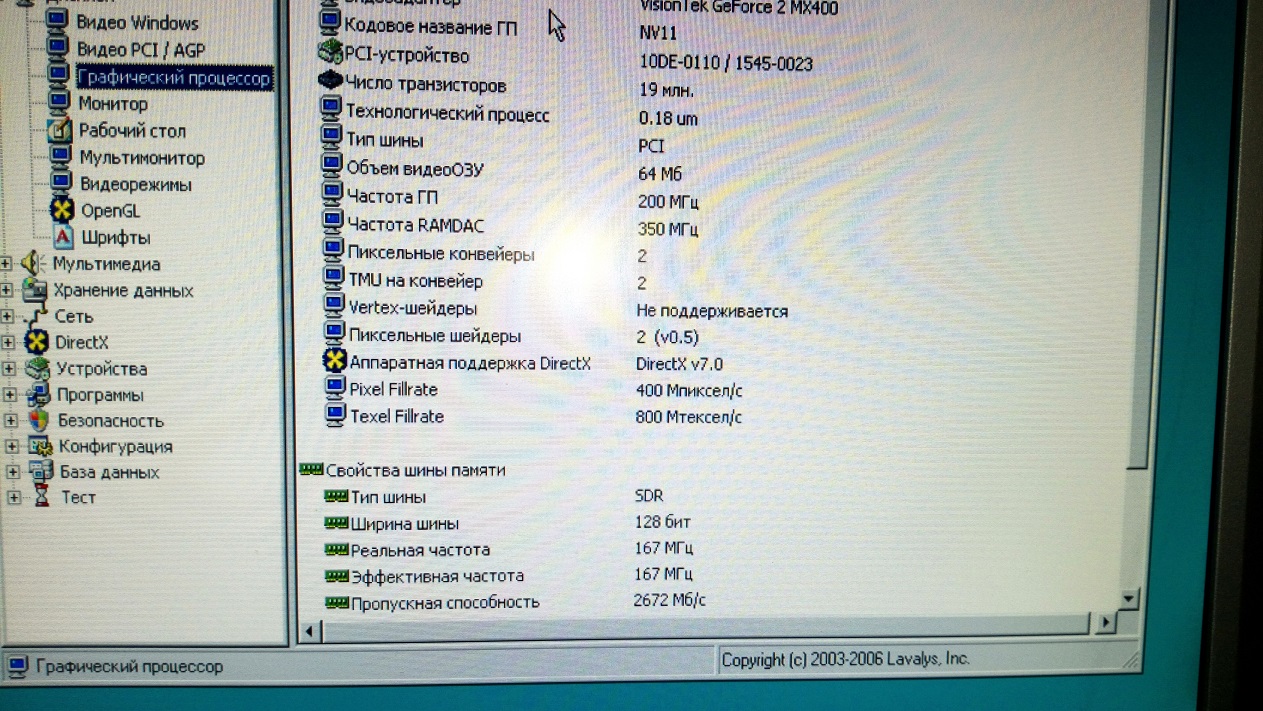Expand the Хранение данных tree node

point(7,290)
